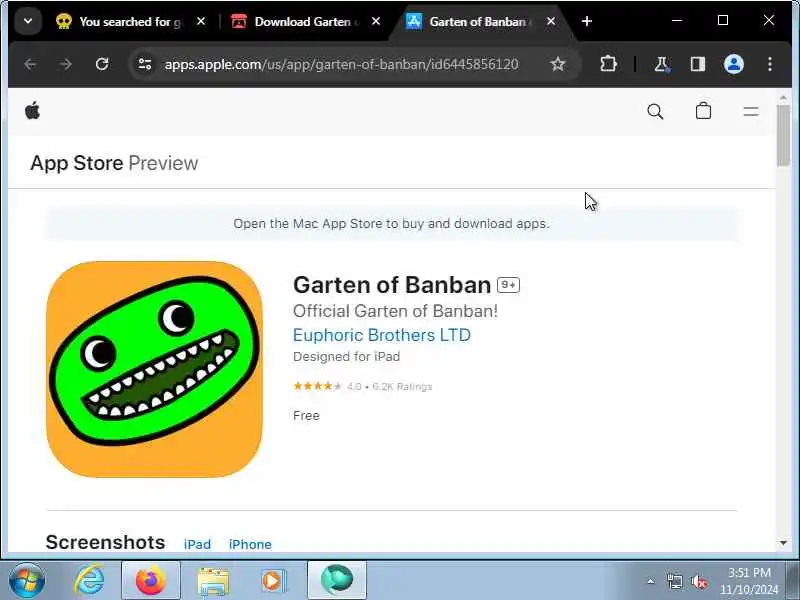The width and height of the screenshot is (800, 600).
Task: Bookmark this page with the star icon
Action: pyautogui.click(x=558, y=64)
